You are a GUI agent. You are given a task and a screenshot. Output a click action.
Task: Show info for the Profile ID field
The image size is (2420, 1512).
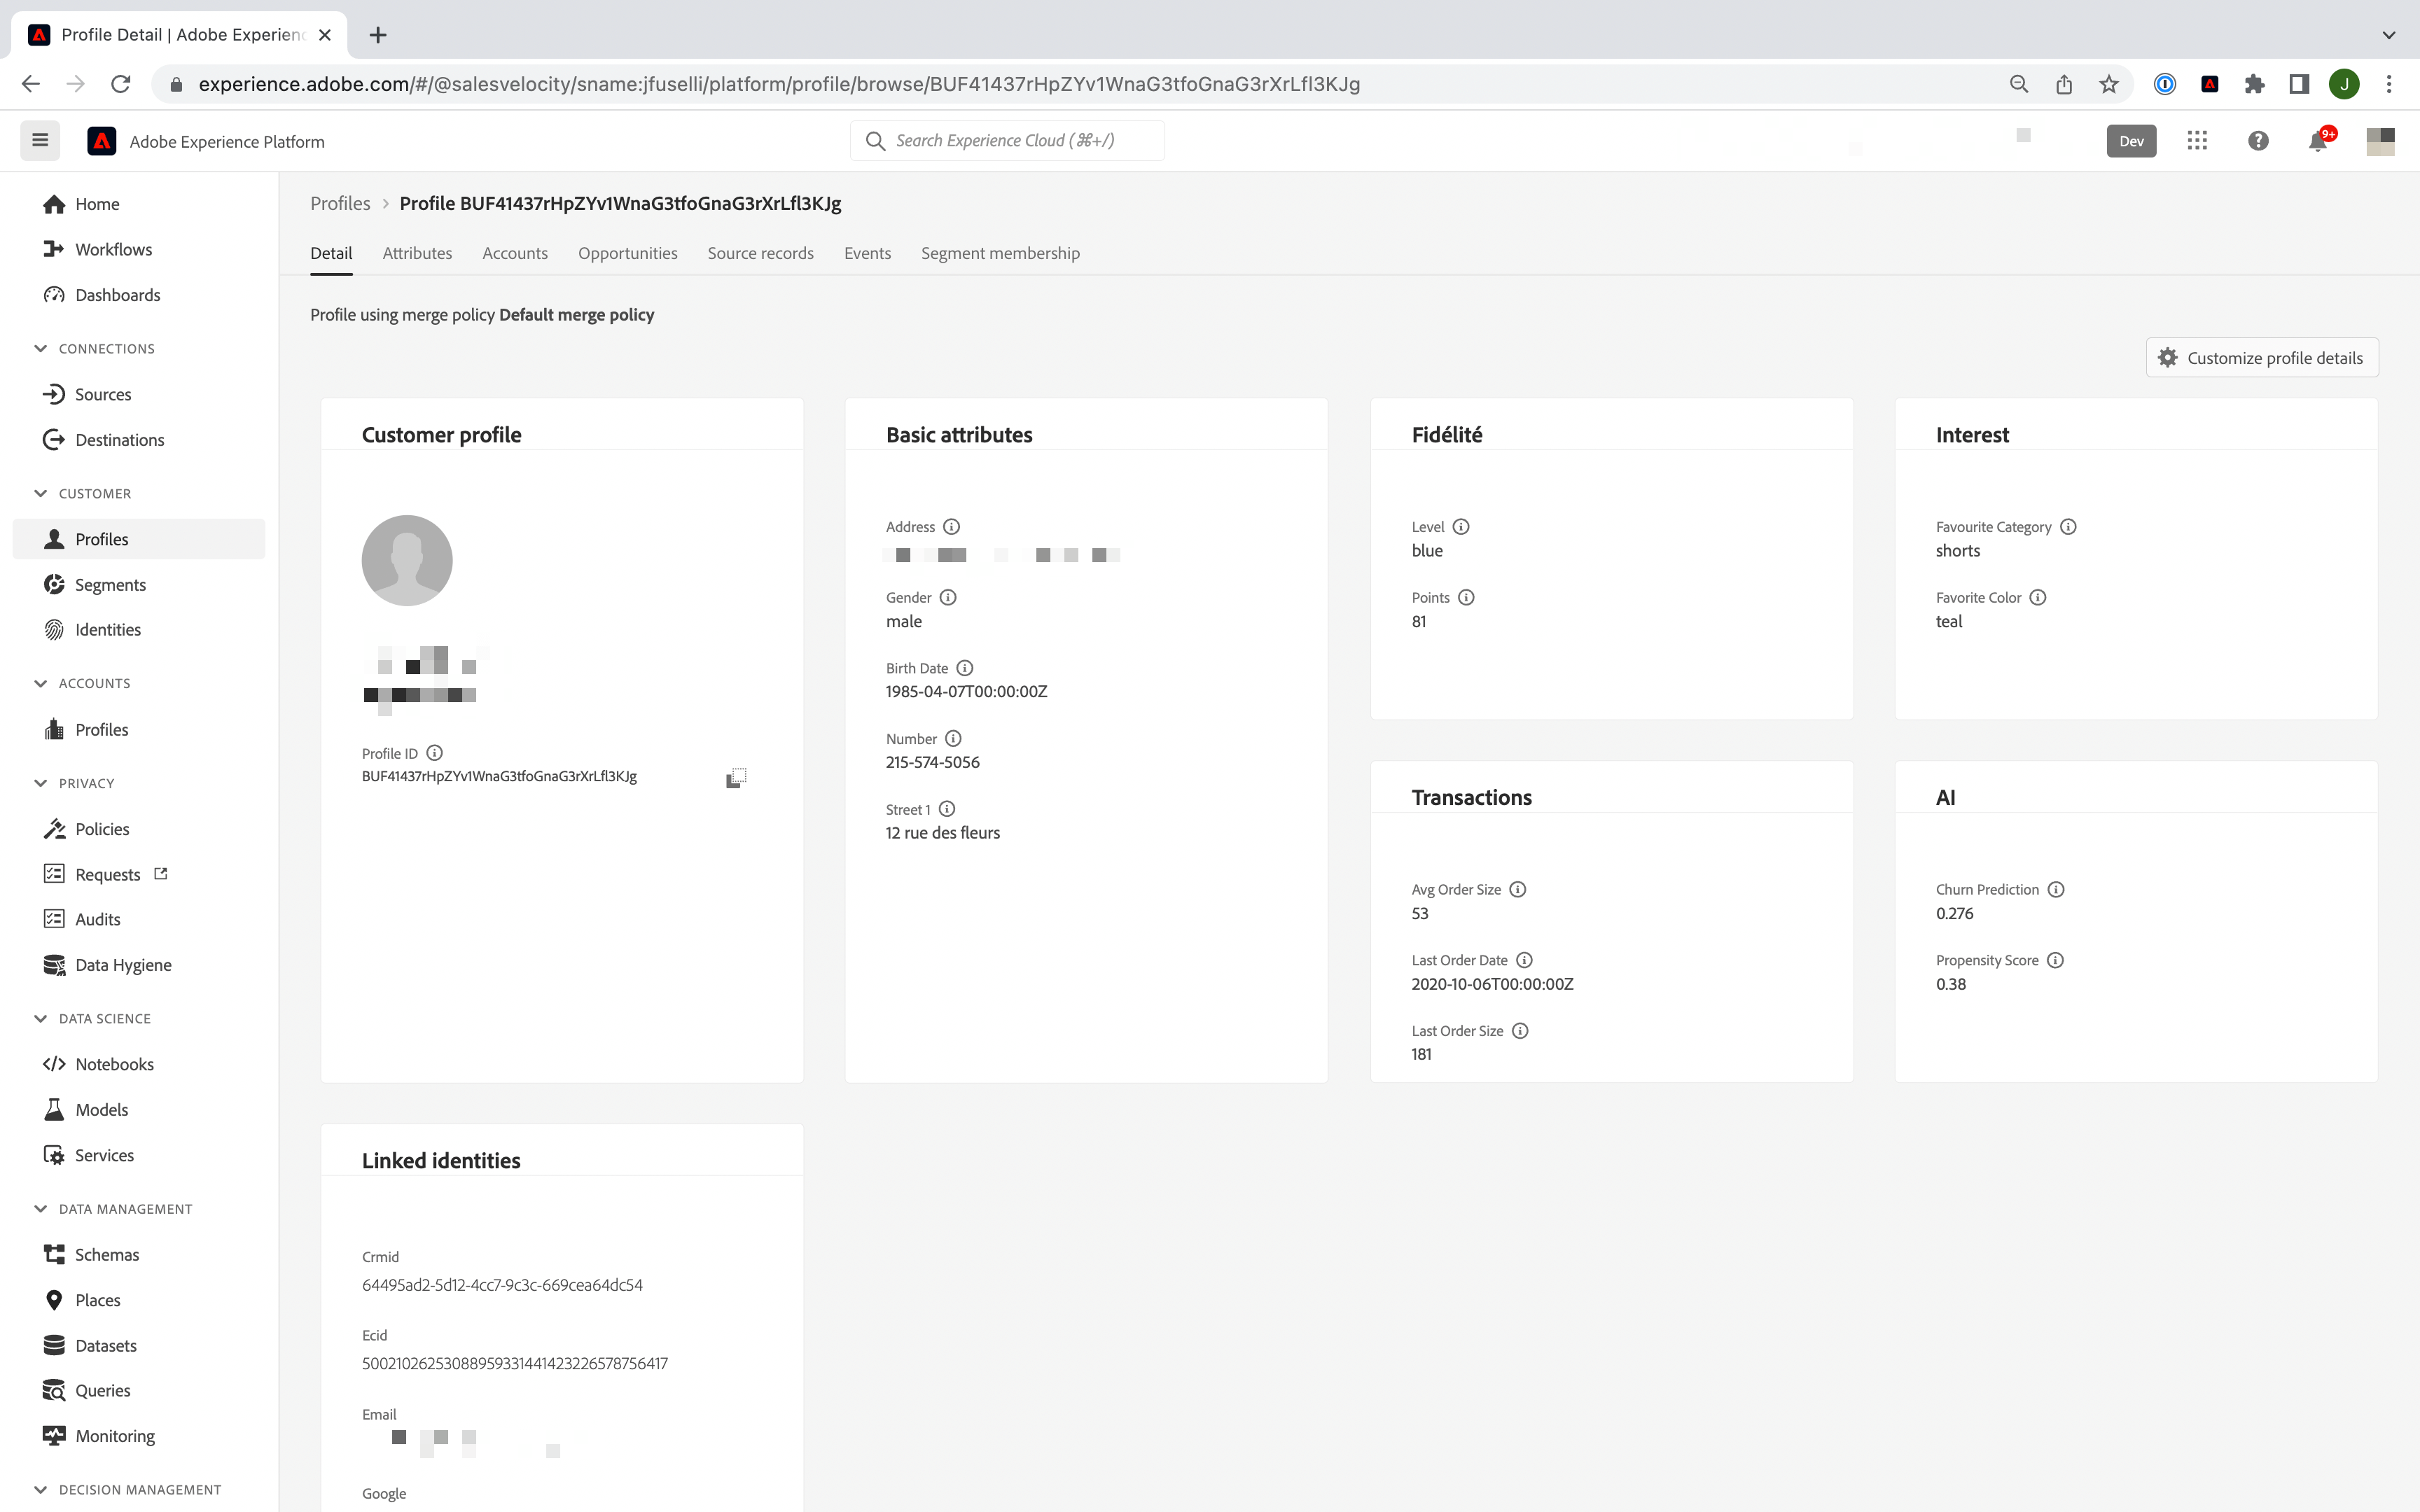[x=434, y=753]
